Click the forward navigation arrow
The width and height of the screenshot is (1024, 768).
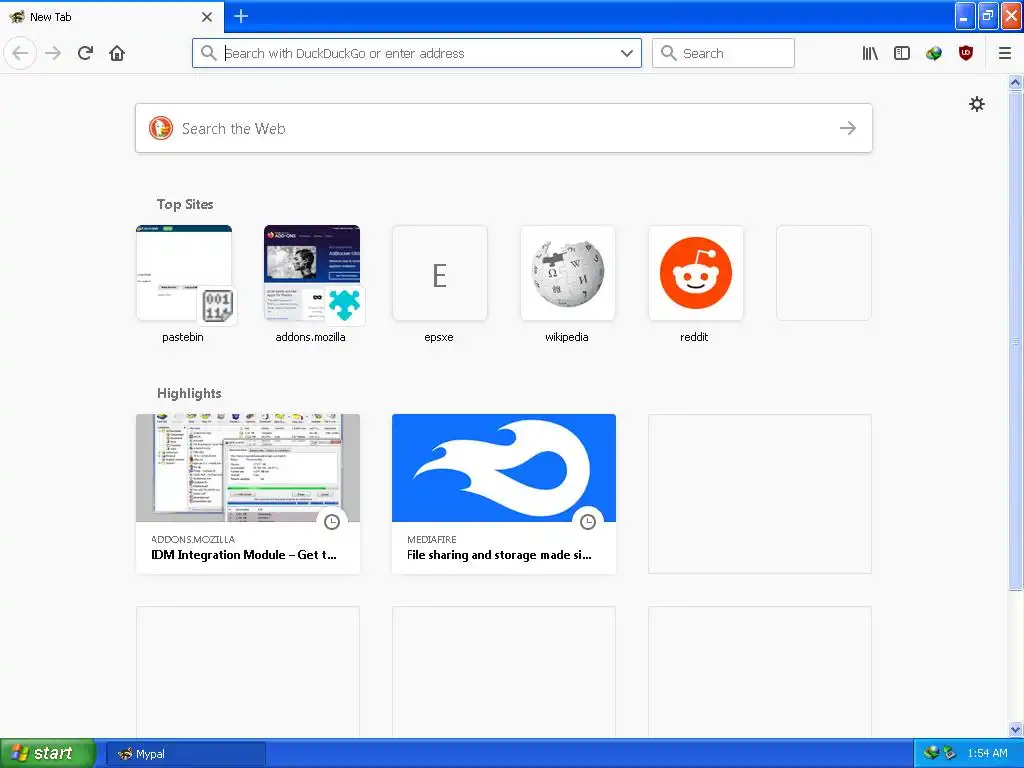[x=53, y=53]
